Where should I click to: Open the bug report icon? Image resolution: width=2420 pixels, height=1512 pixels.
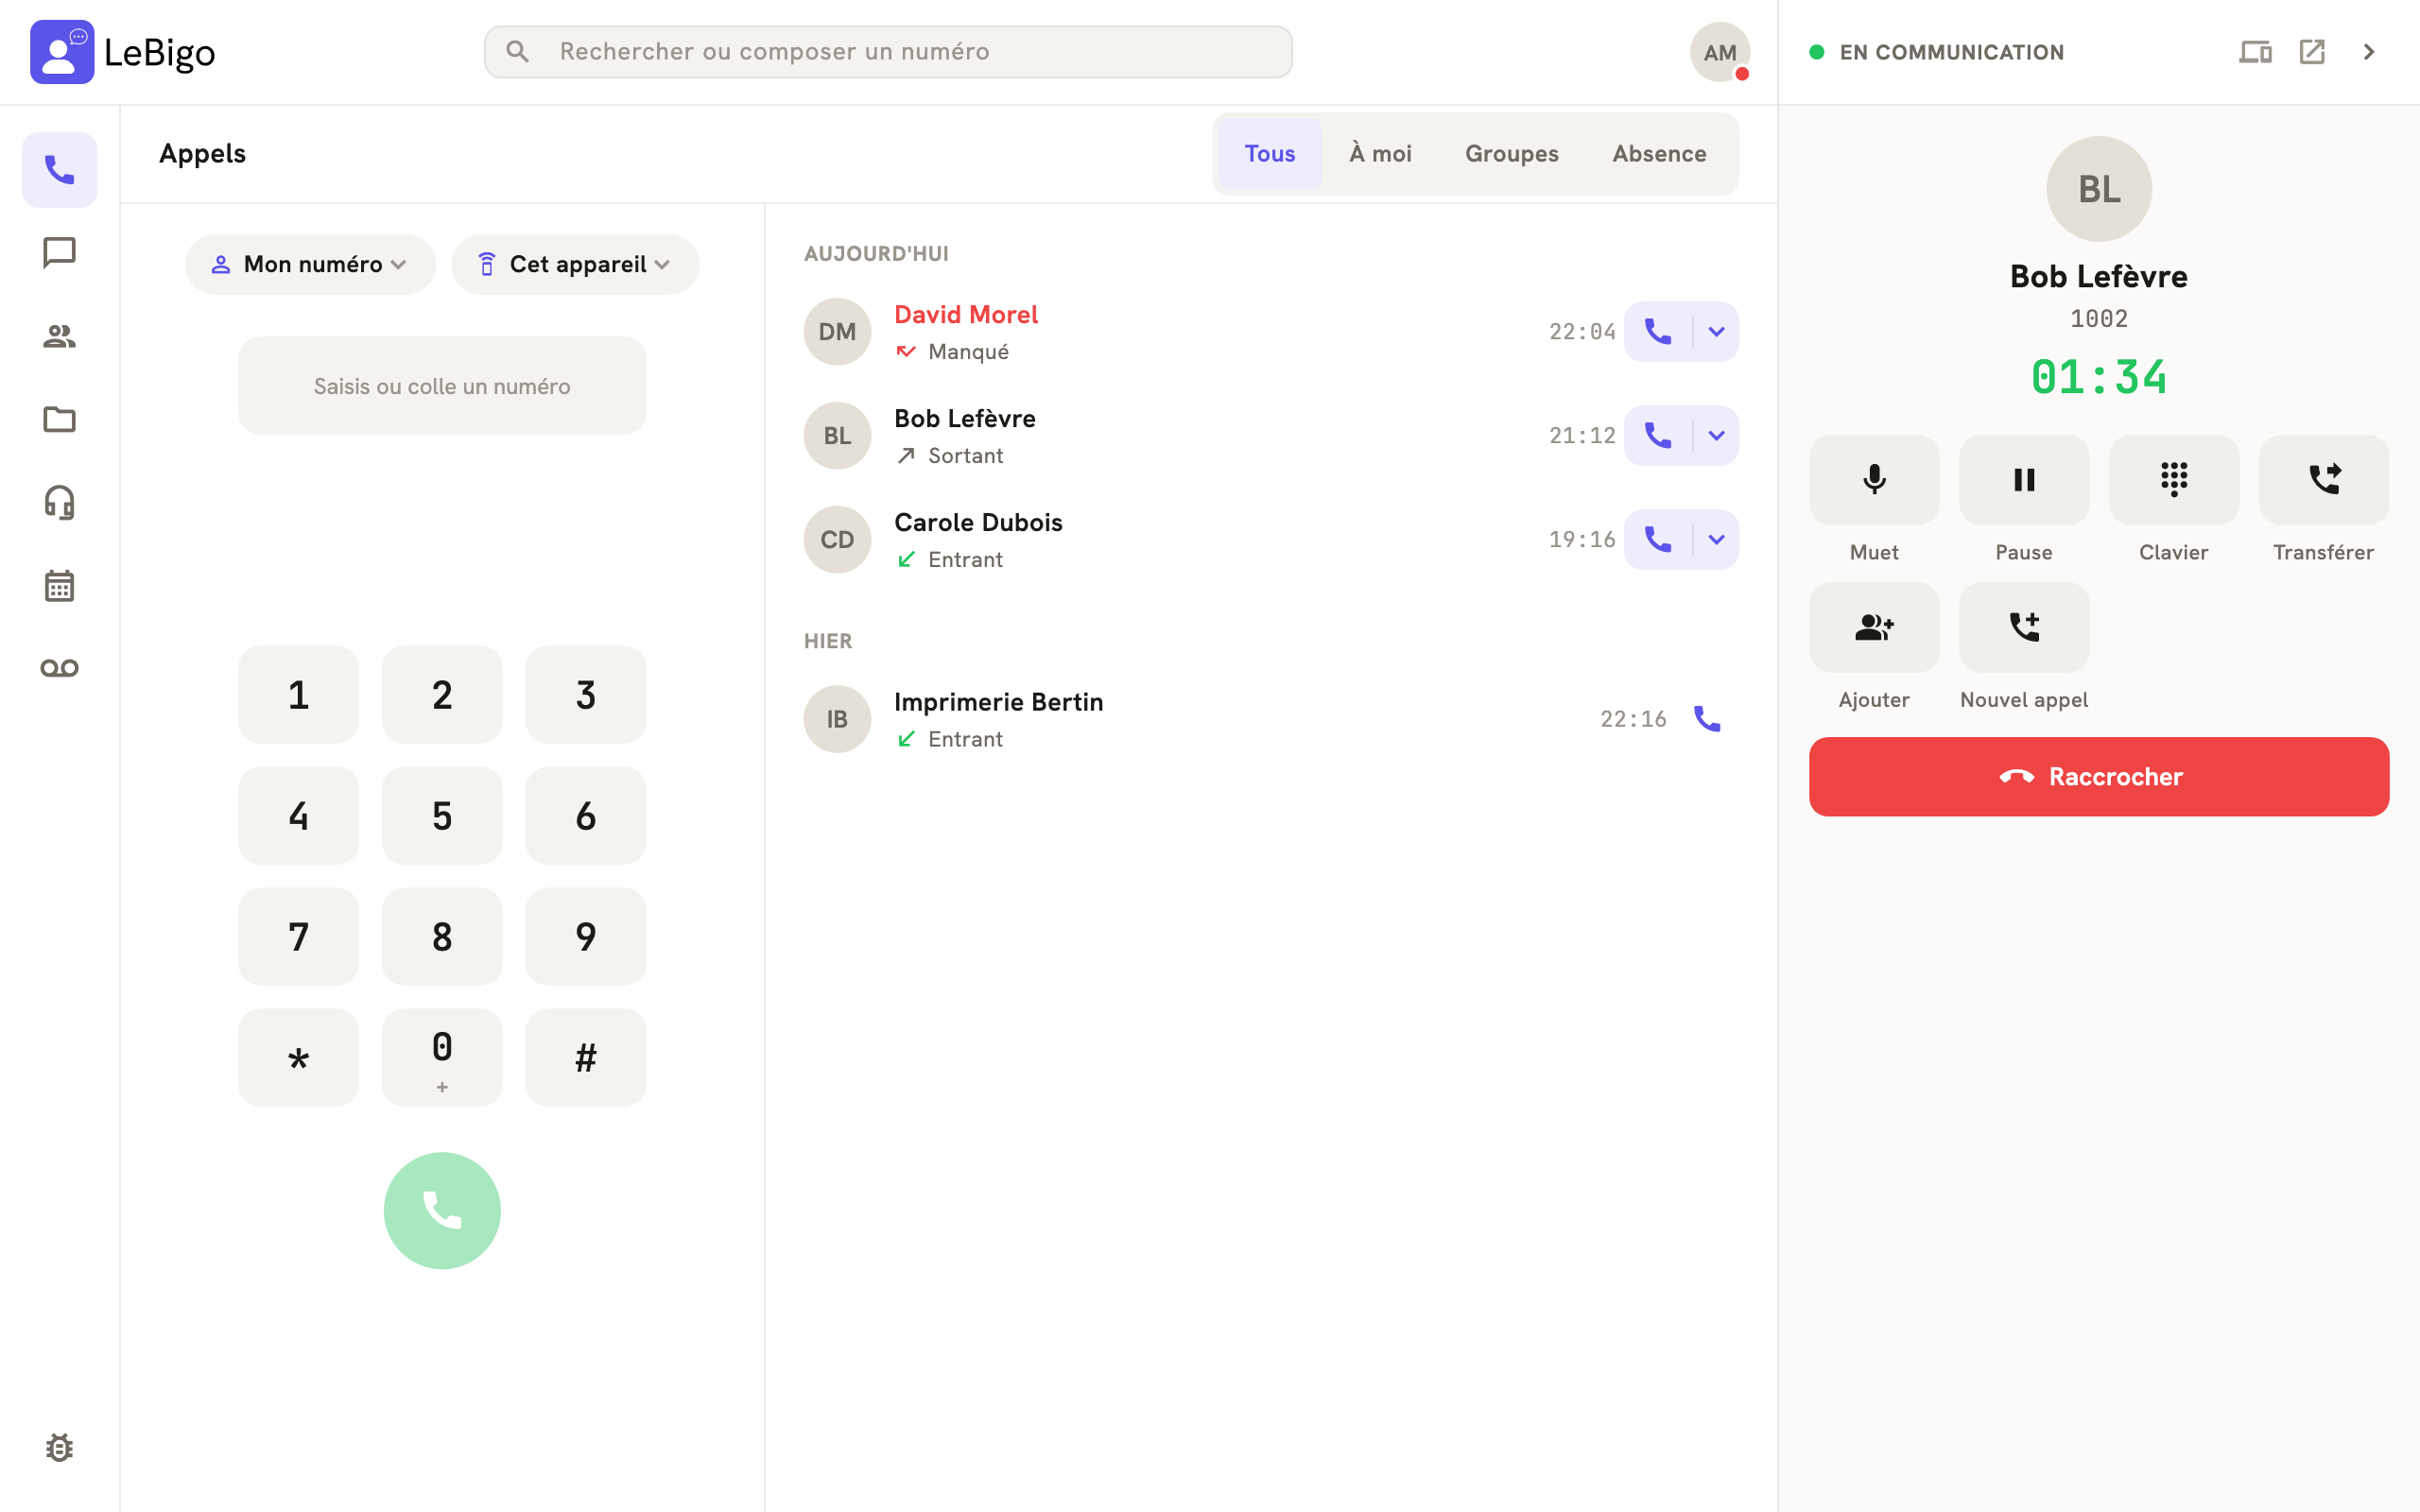(59, 1447)
